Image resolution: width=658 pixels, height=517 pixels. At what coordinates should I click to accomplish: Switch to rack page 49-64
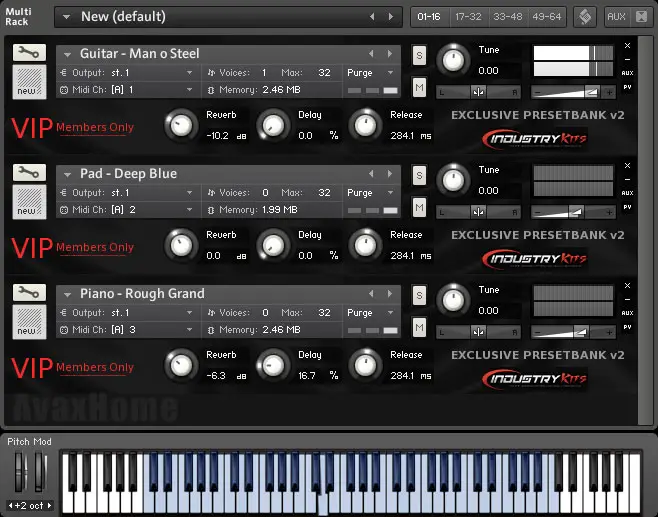pos(547,17)
